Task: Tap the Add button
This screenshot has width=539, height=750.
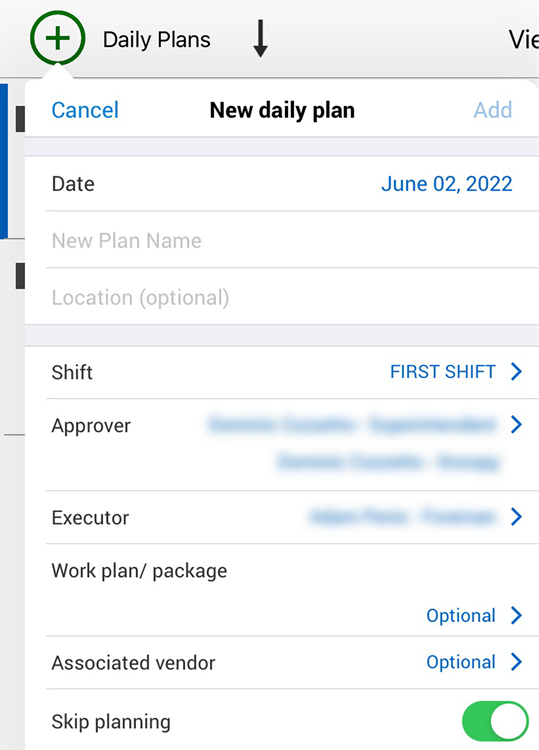Action: 493,110
